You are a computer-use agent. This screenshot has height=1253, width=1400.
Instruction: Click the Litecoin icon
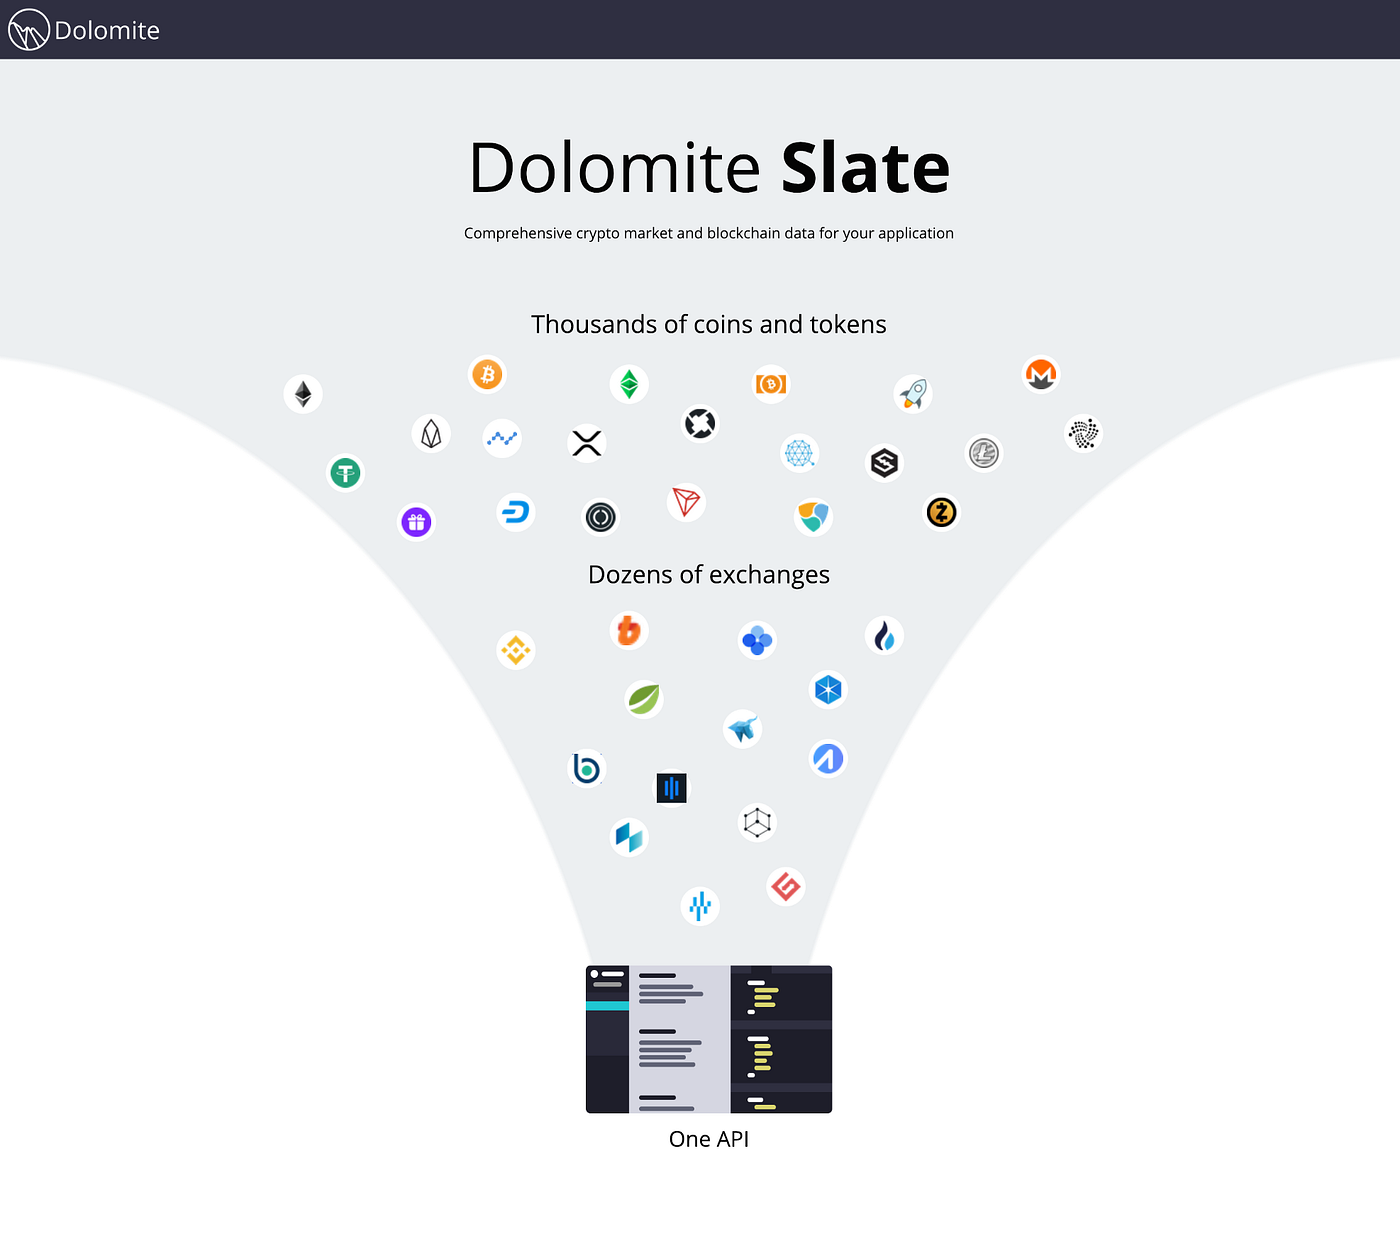(x=983, y=453)
